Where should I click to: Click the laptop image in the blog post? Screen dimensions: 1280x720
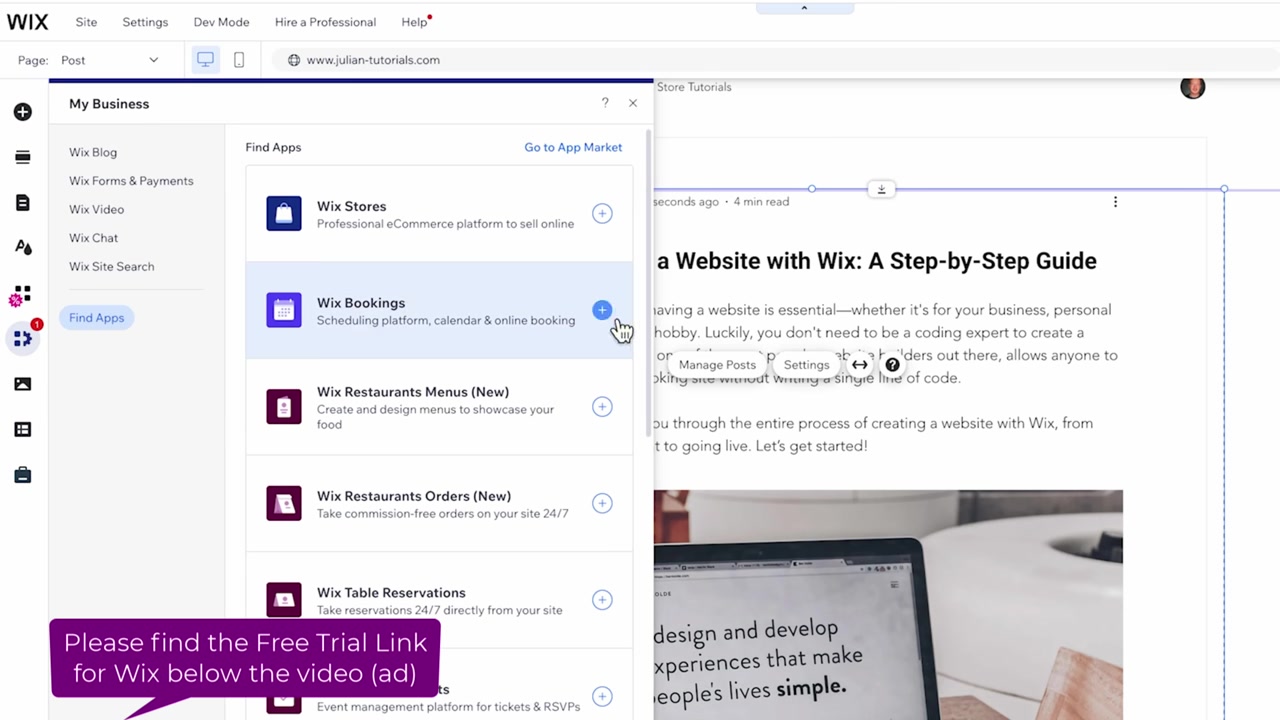point(888,604)
